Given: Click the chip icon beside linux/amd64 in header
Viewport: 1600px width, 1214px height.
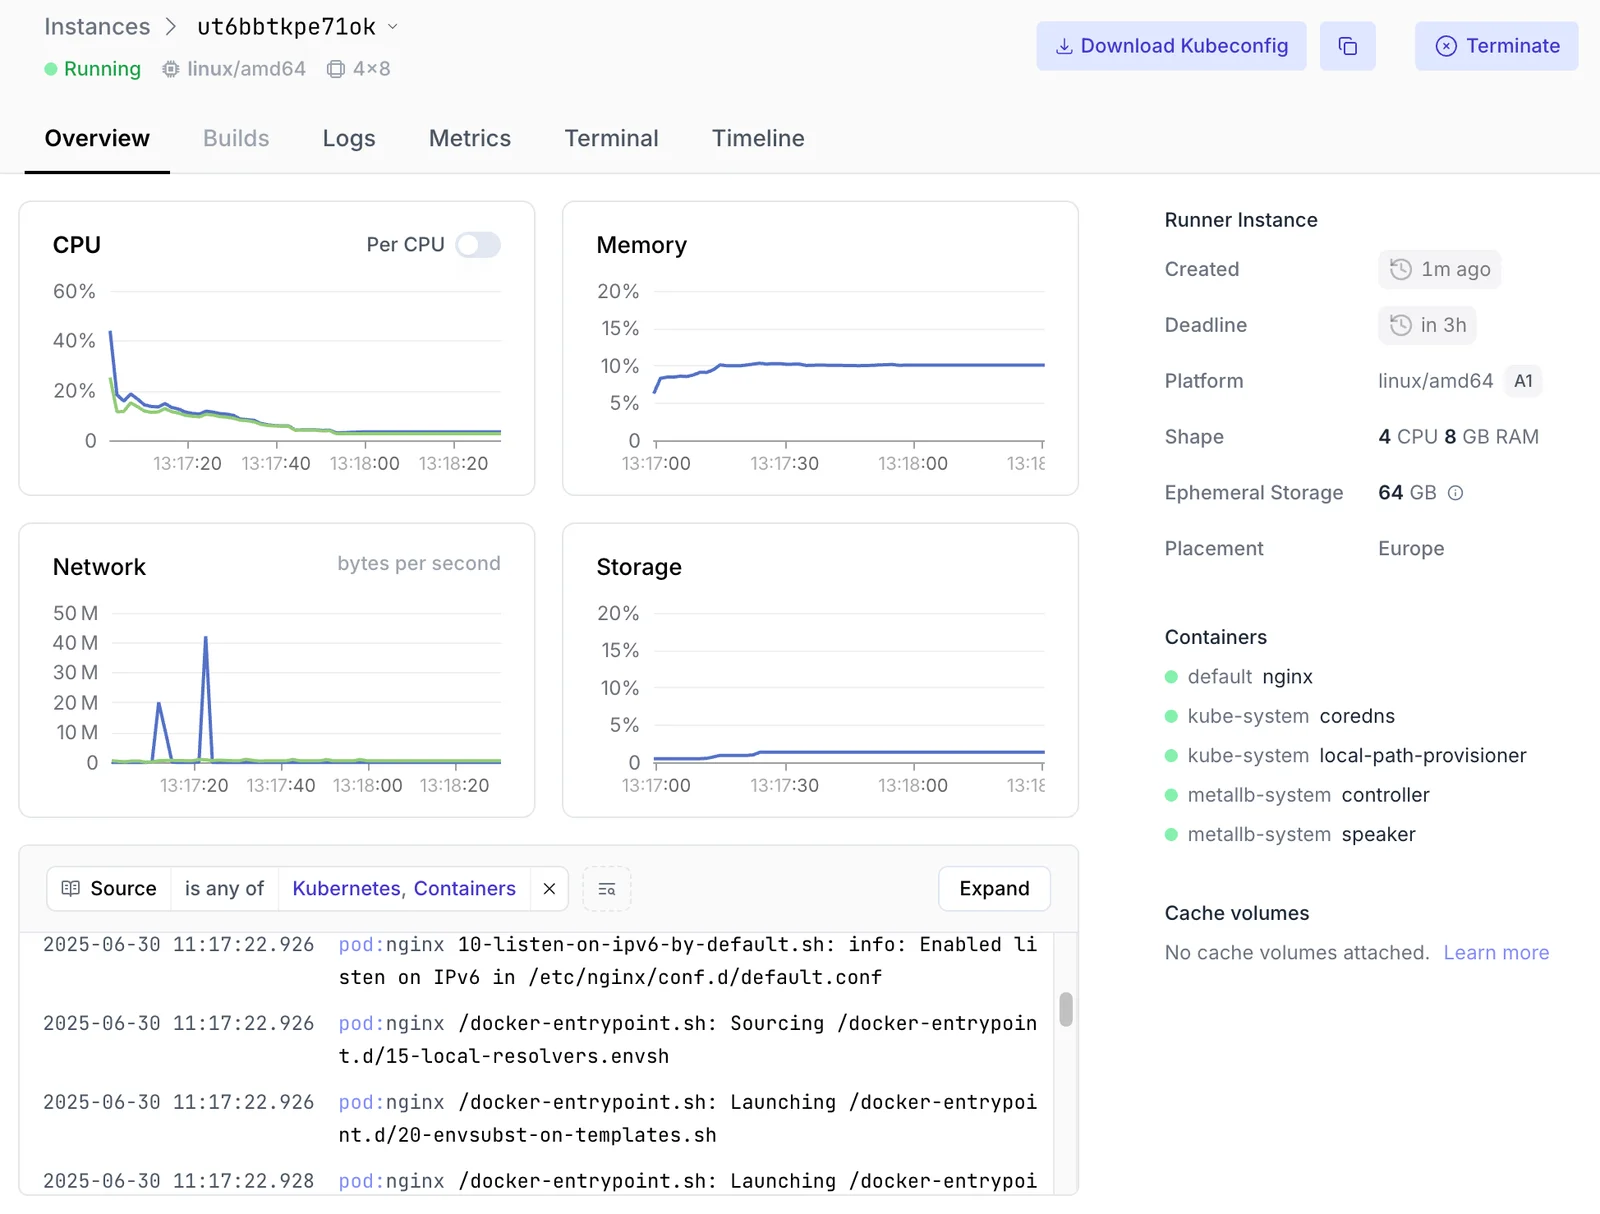Looking at the screenshot, I should coord(171,69).
